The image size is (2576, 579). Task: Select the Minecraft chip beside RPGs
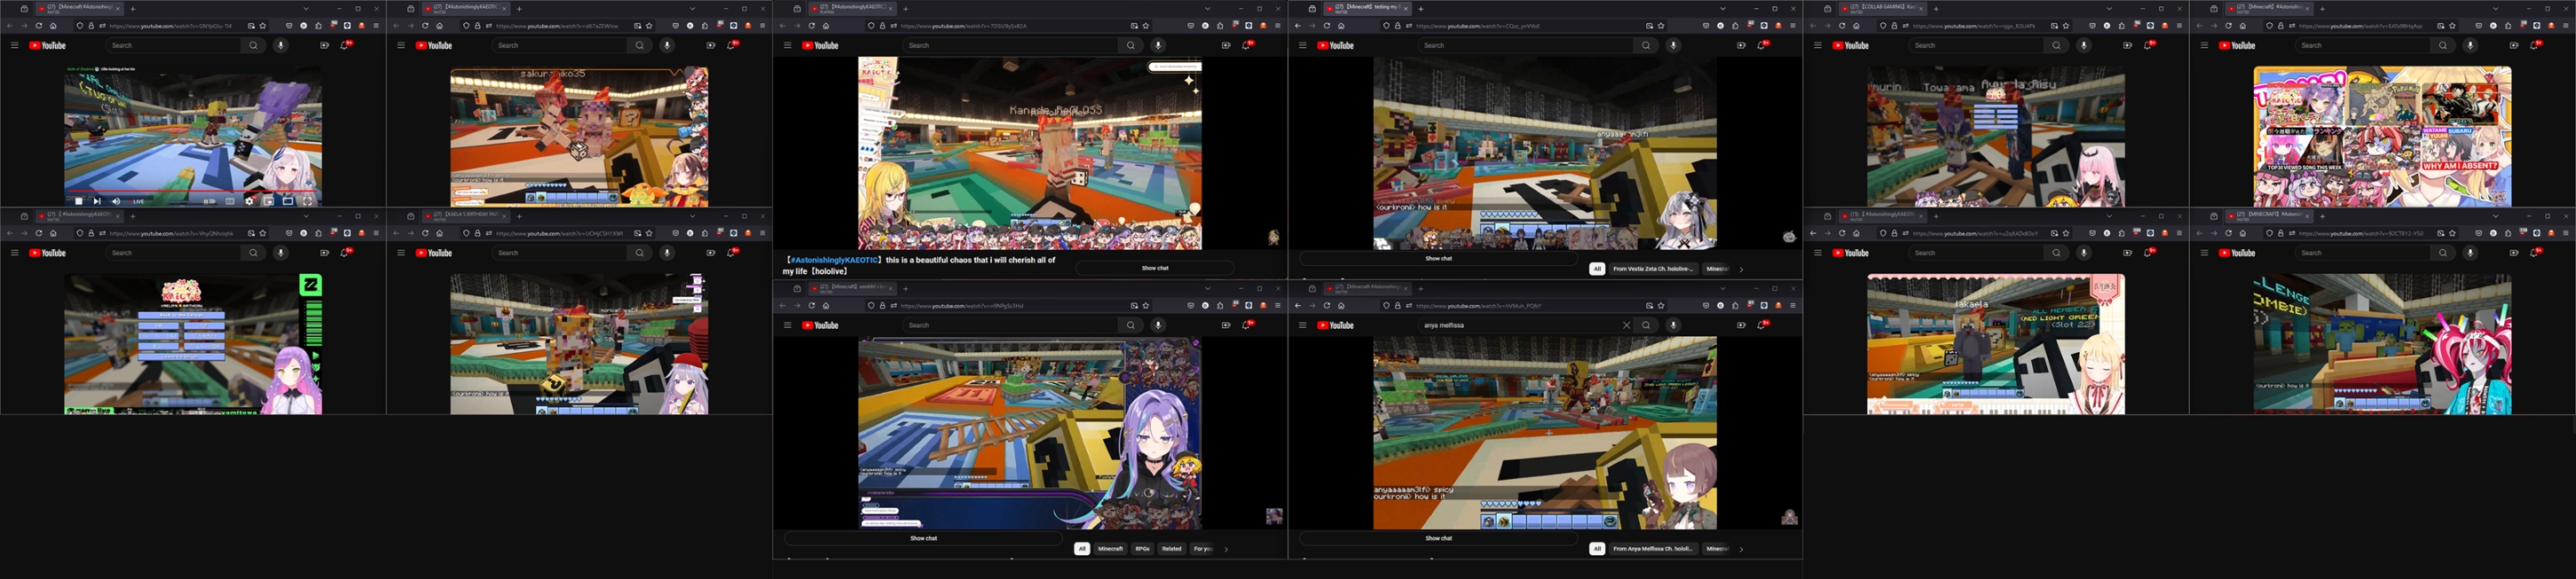click(x=1110, y=549)
